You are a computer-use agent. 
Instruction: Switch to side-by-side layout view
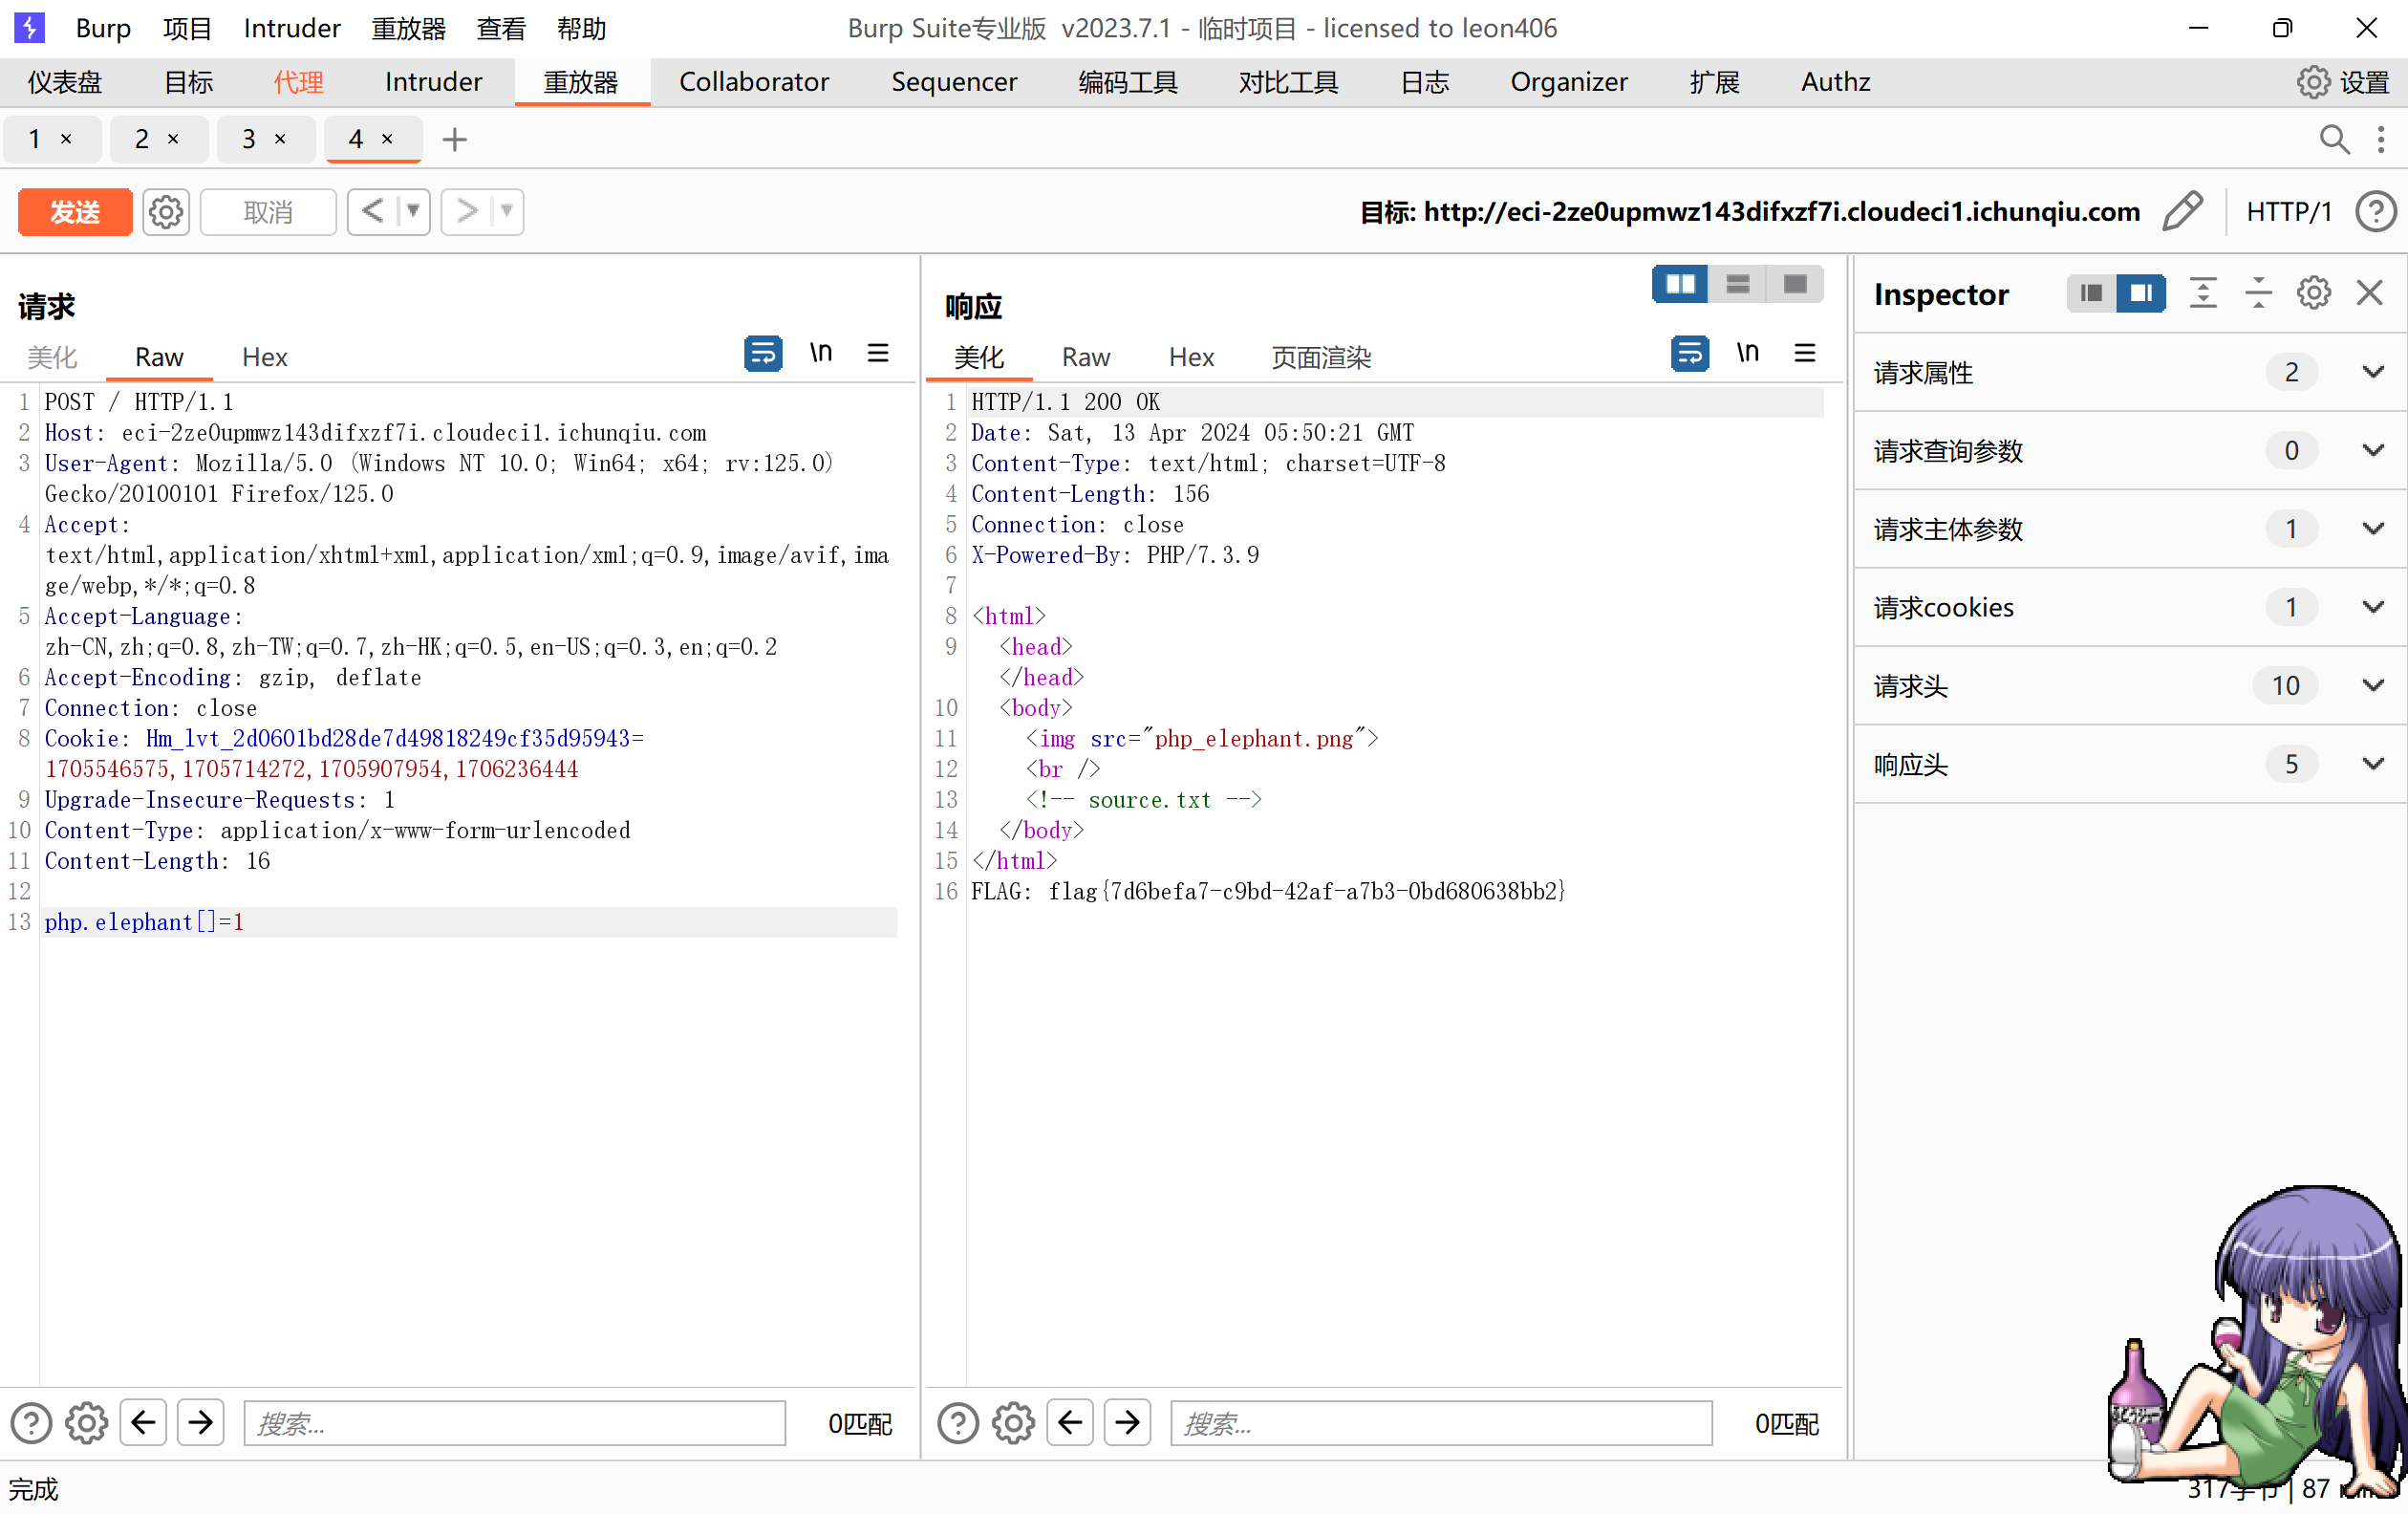coord(1680,284)
